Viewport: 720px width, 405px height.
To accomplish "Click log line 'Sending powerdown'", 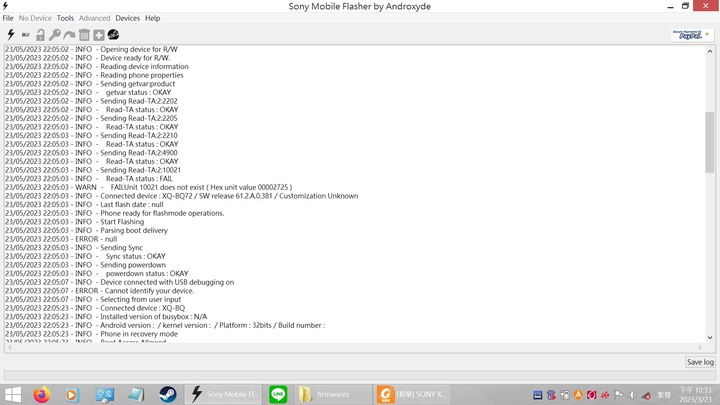I will coord(85,265).
